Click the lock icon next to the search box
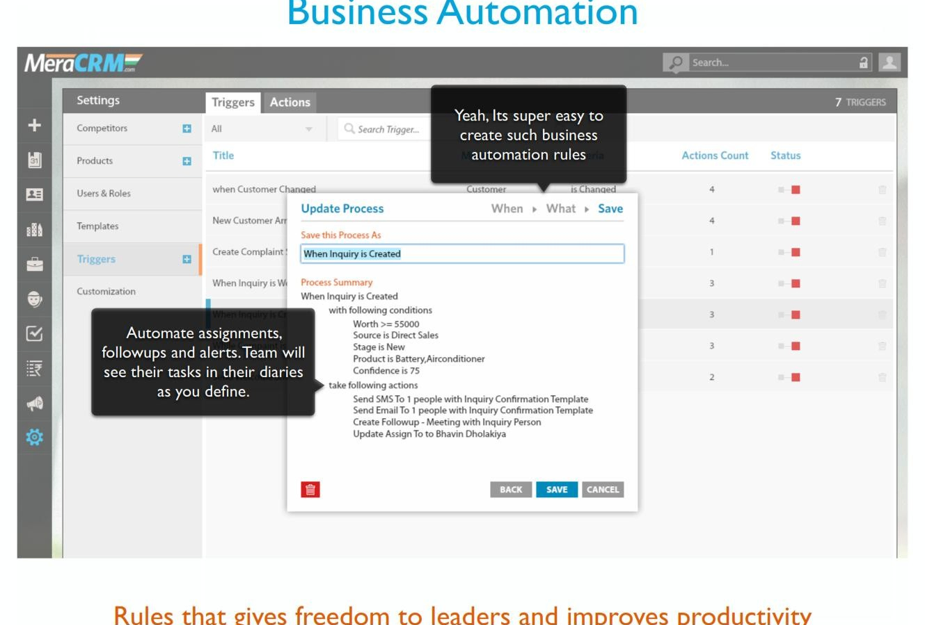The image size is (925, 625). coord(863,62)
